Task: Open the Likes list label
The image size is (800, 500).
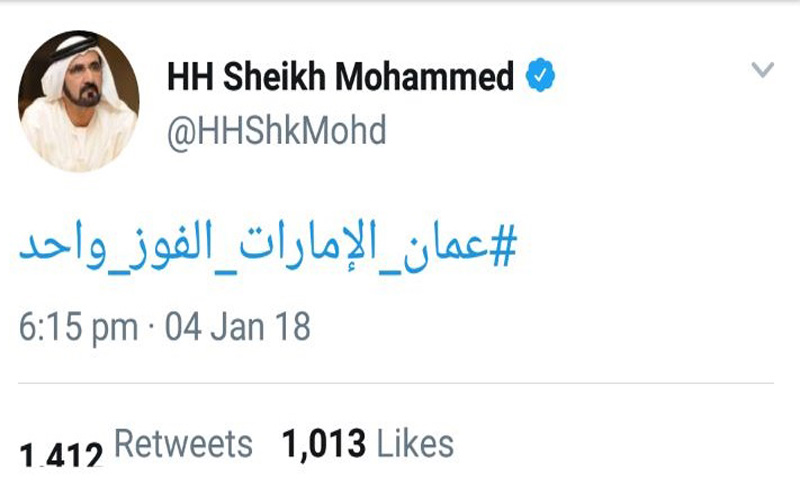Action: tap(416, 443)
